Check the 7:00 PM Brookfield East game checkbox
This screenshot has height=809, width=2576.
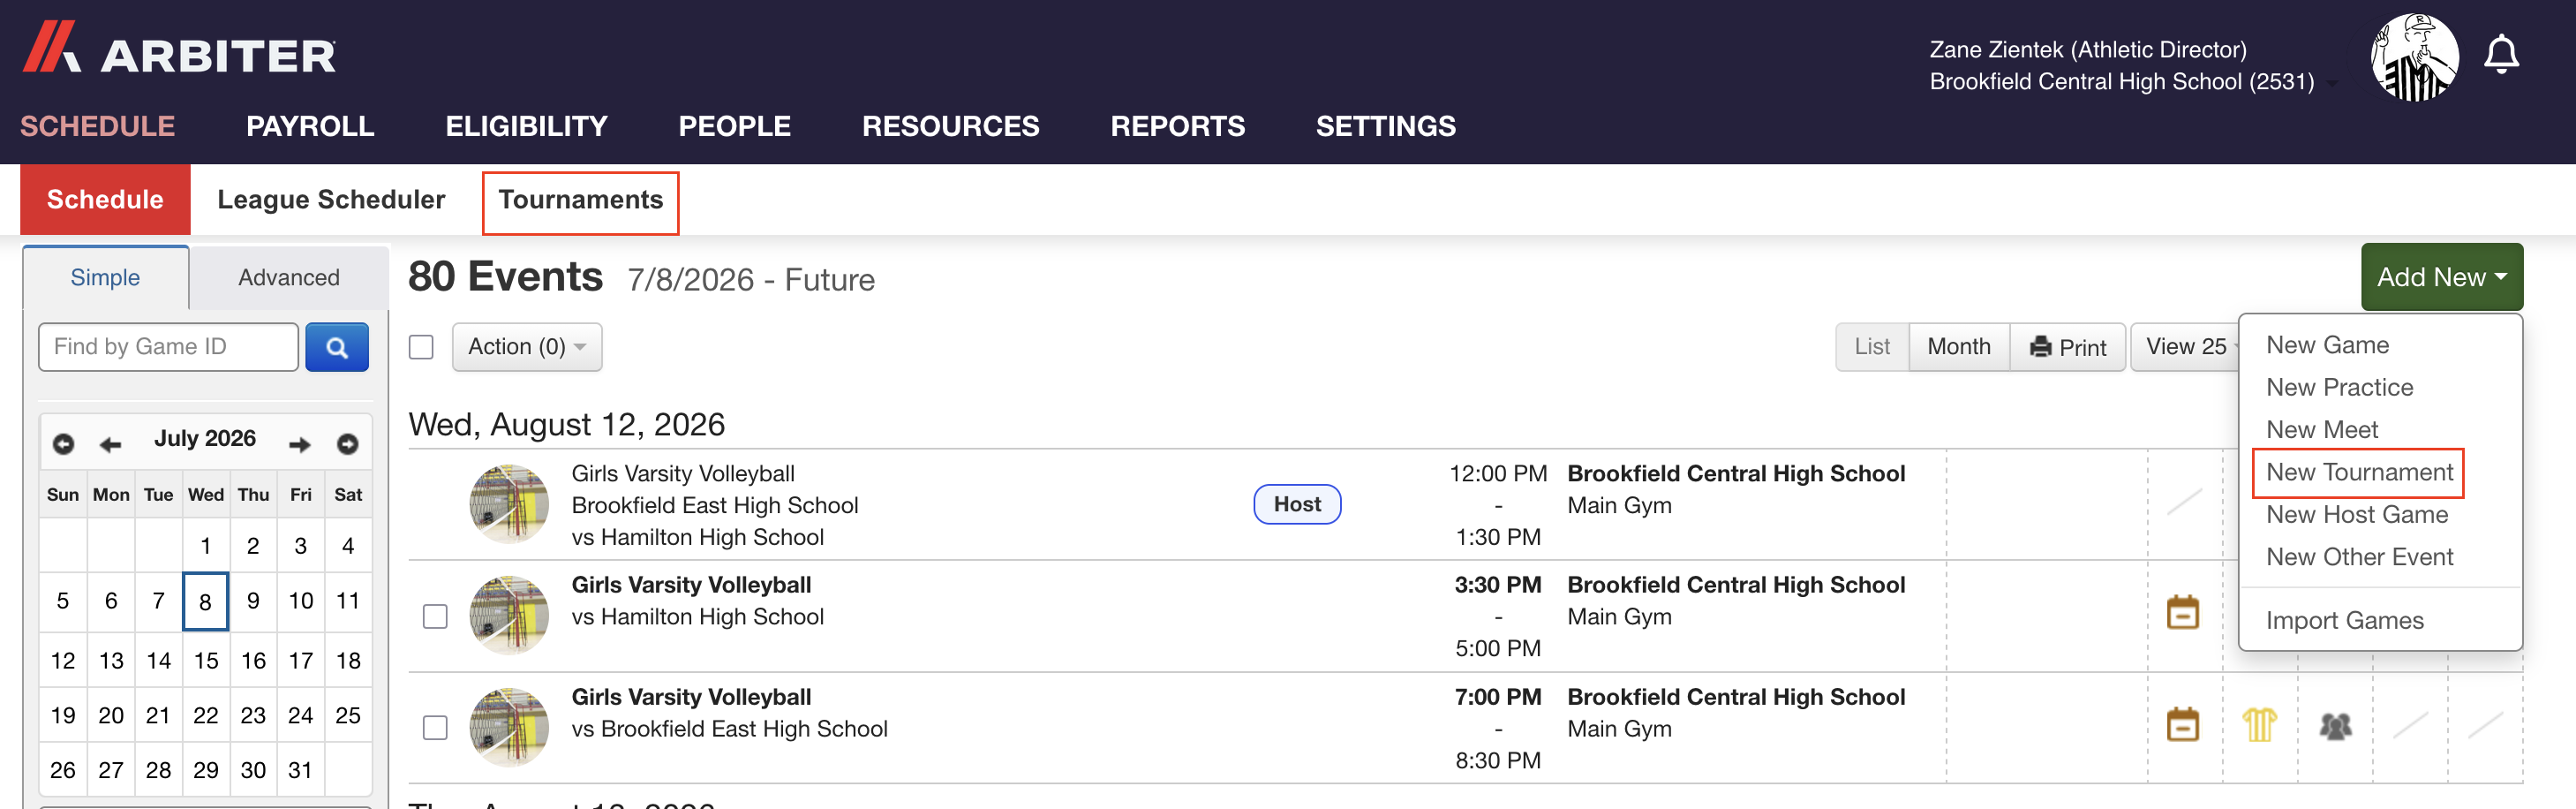(x=435, y=727)
